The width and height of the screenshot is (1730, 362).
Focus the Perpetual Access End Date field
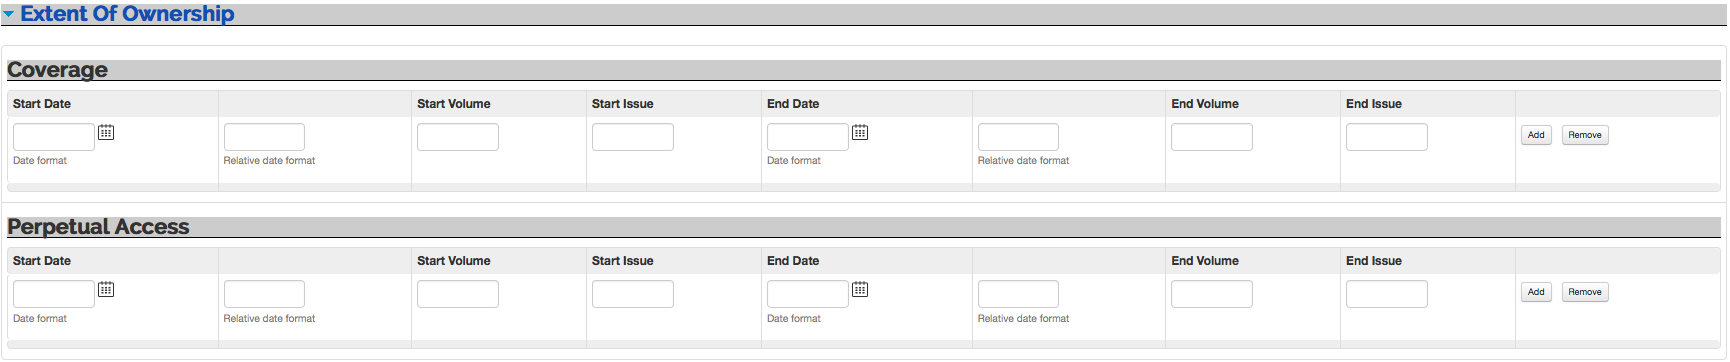point(808,294)
